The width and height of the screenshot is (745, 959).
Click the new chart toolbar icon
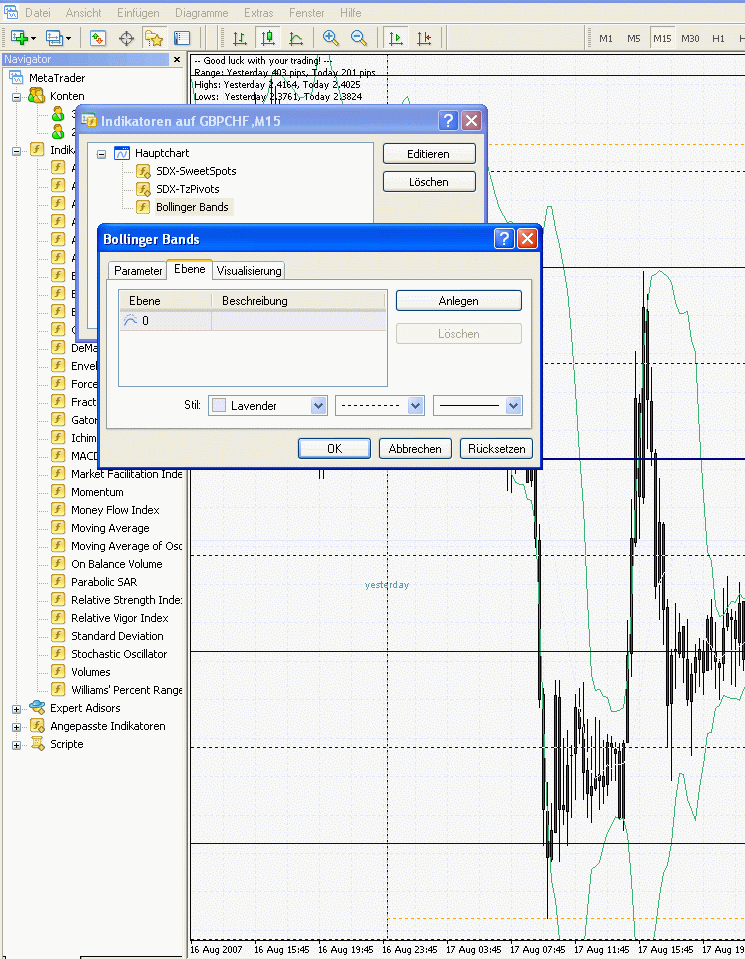pos(19,38)
